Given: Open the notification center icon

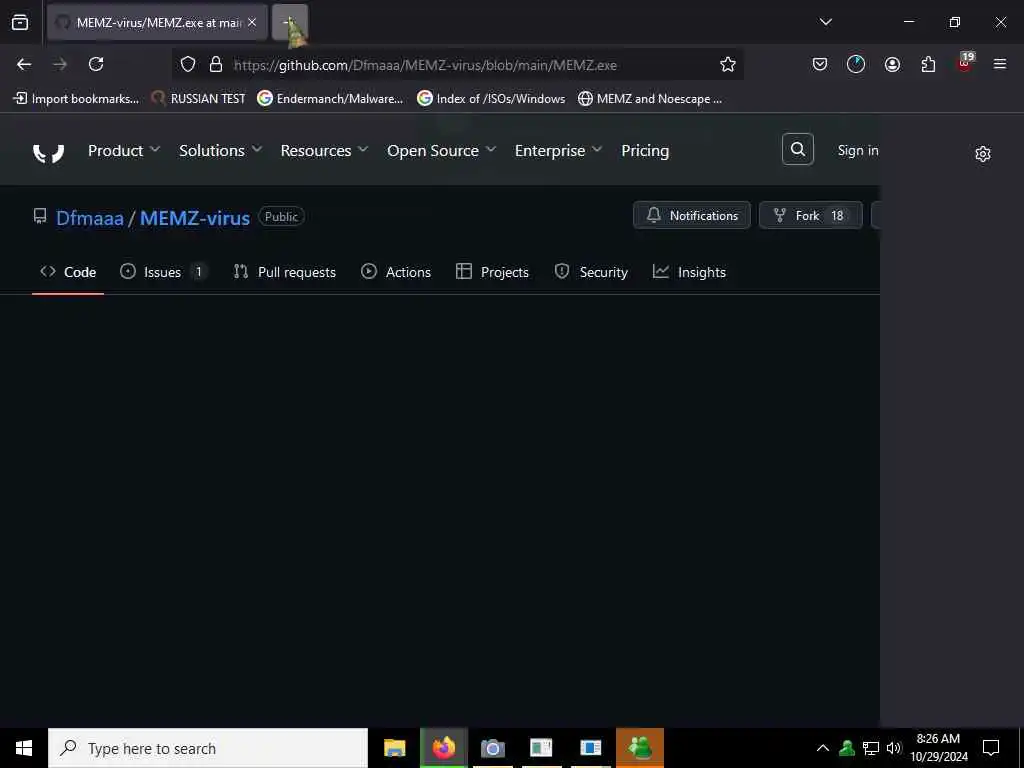Looking at the screenshot, I should (991, 748).
